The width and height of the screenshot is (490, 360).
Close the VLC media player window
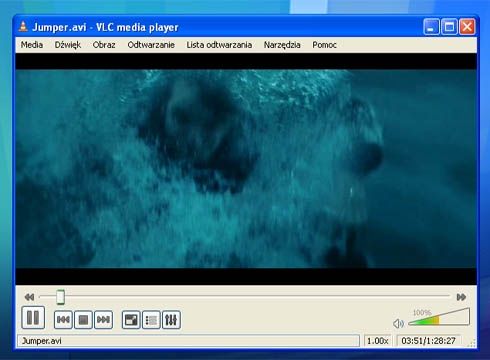[467, 27]
